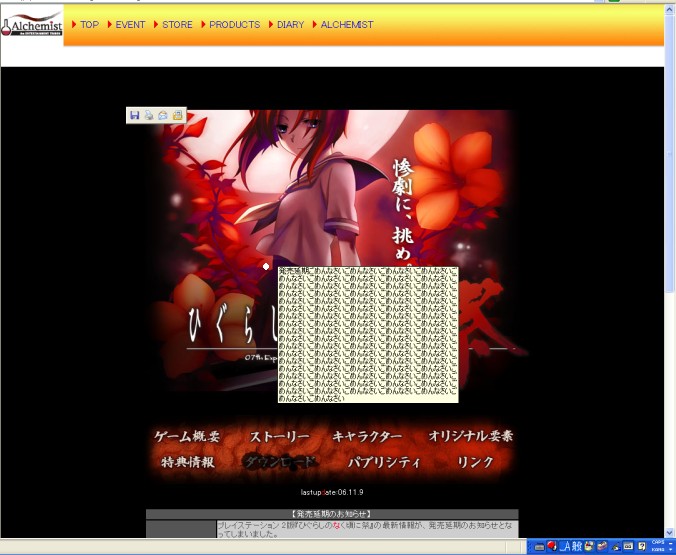
Task: Click the 般 conversion mode indicator
Action: [577, 547]
